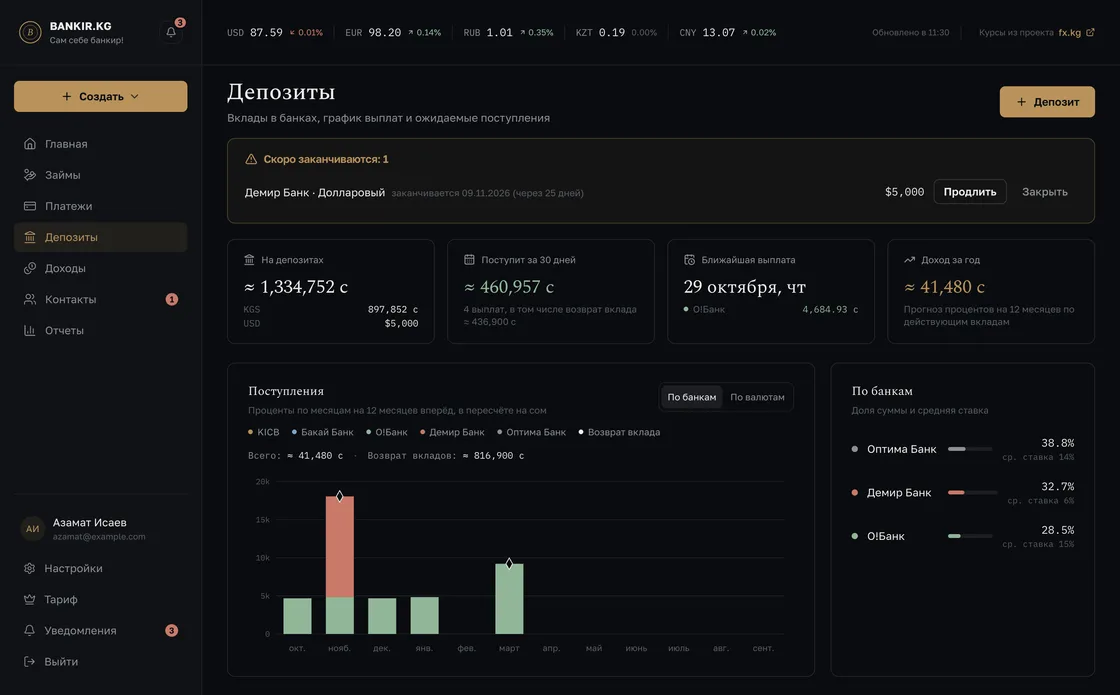The image size is (1120, 695).
Task: Click Продлить for the Демир Банк deposit
Action: click(970, 191)
